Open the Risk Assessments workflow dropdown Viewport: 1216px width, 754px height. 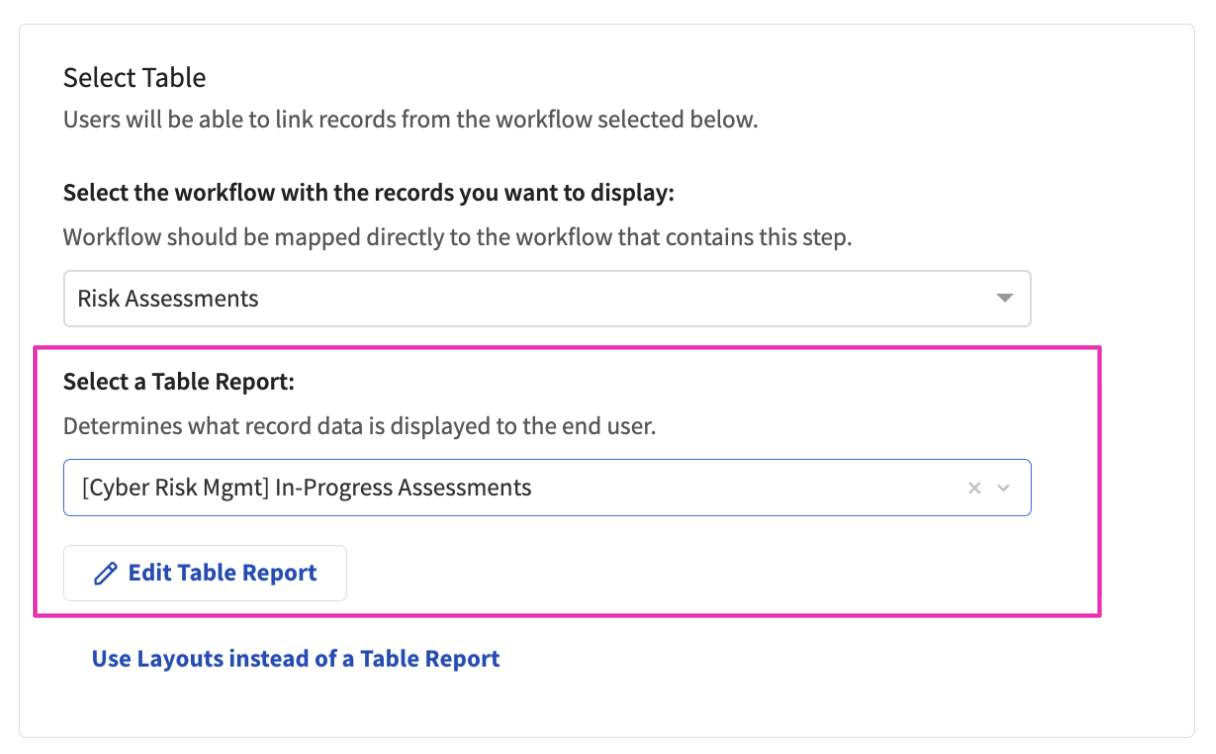click(546, 298)
